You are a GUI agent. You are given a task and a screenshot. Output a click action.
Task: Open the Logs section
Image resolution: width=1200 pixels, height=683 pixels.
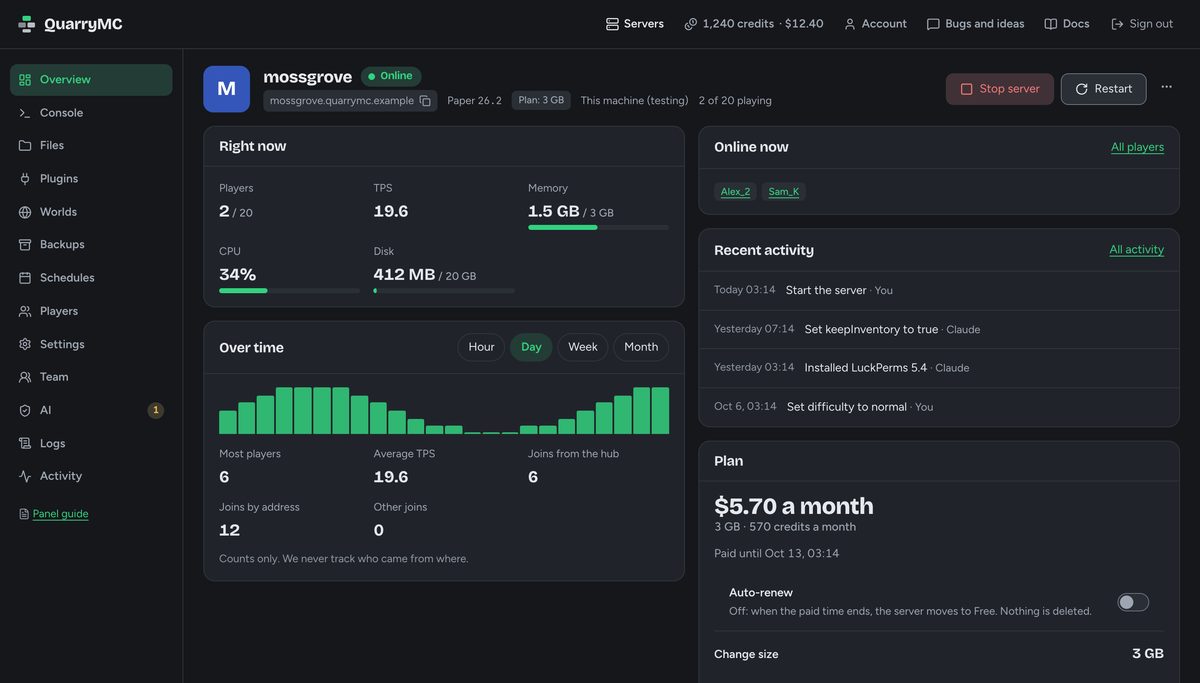click(x=91, y=443)
